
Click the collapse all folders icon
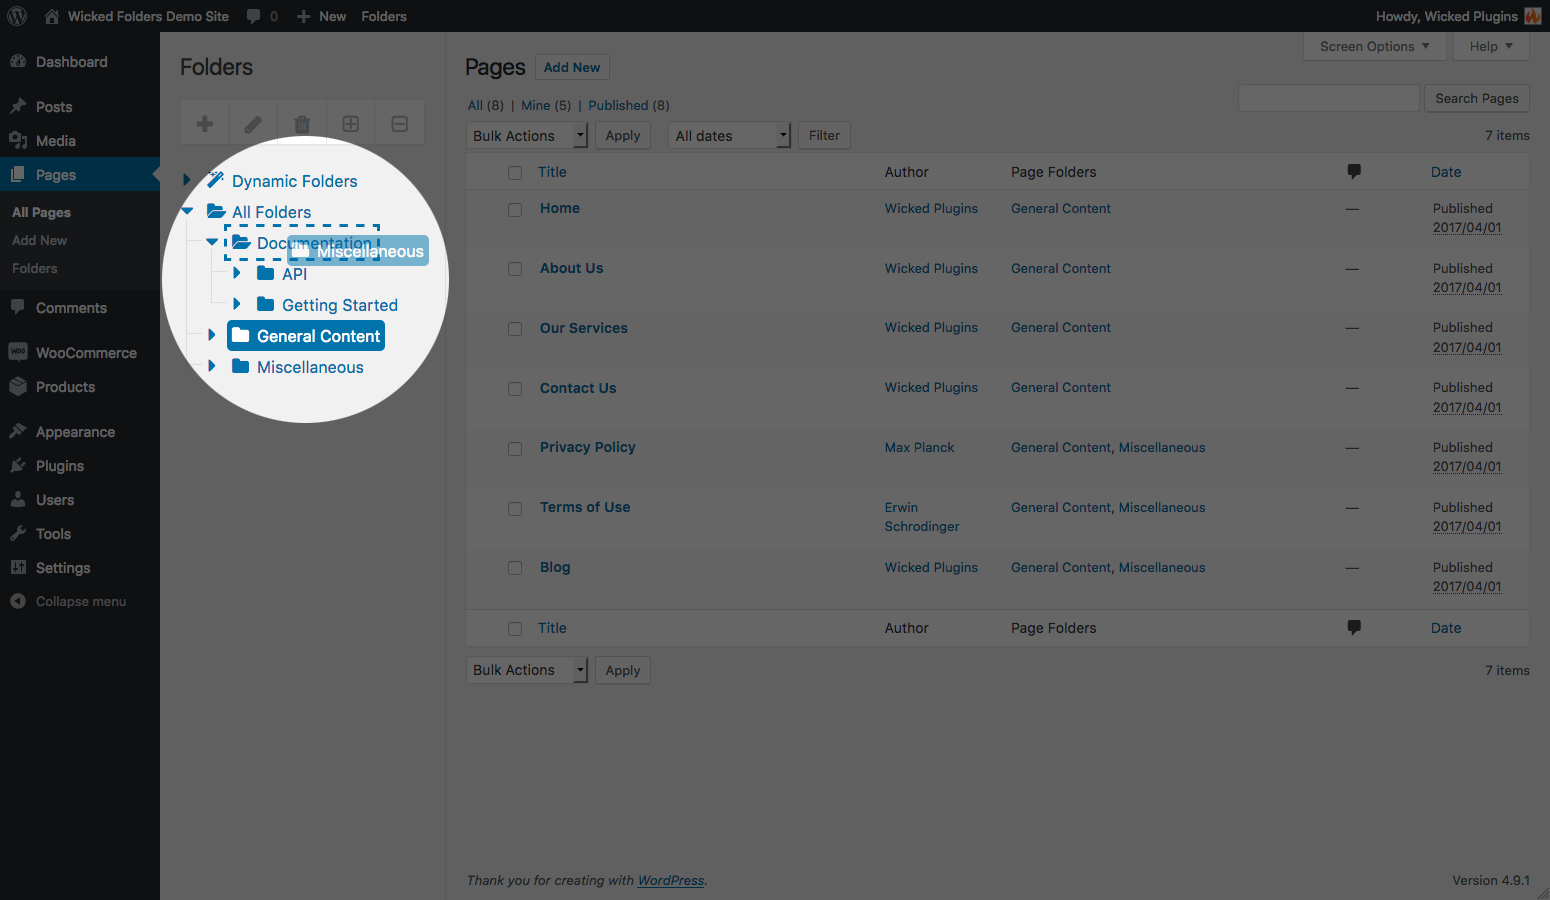(x=399, y=124)
